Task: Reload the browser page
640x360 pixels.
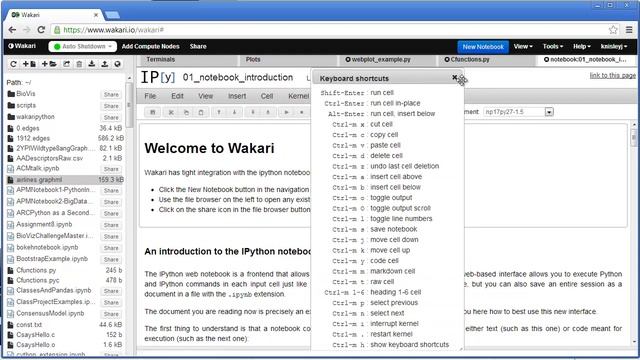Action: point(41,30)
